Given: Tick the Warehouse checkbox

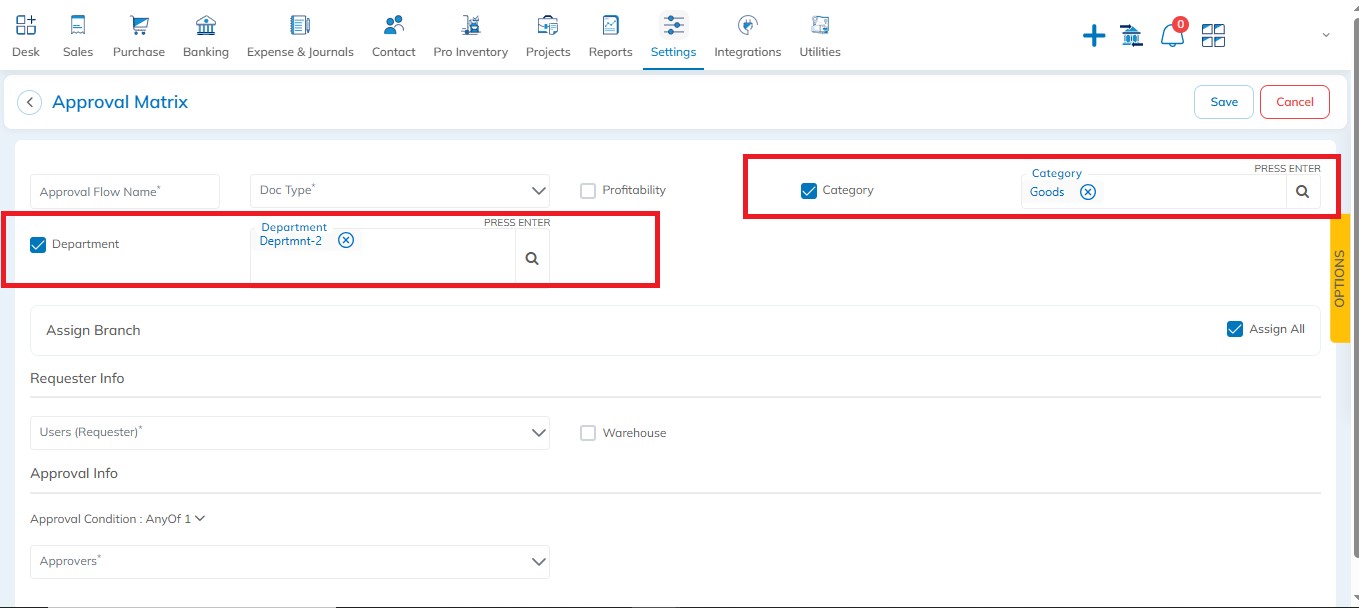Looking at the screenshot, I should coord(588,433).
